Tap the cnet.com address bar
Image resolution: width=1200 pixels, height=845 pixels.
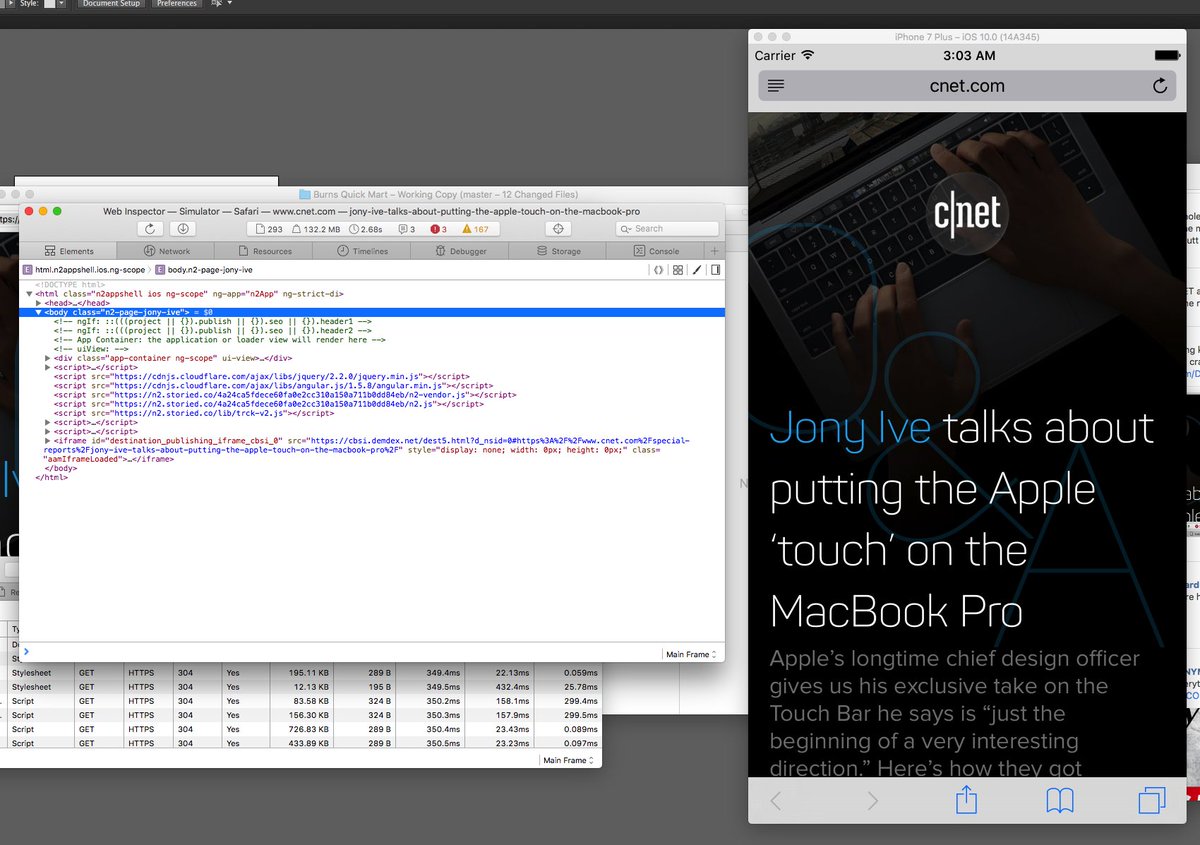click(x=967, y=86)
